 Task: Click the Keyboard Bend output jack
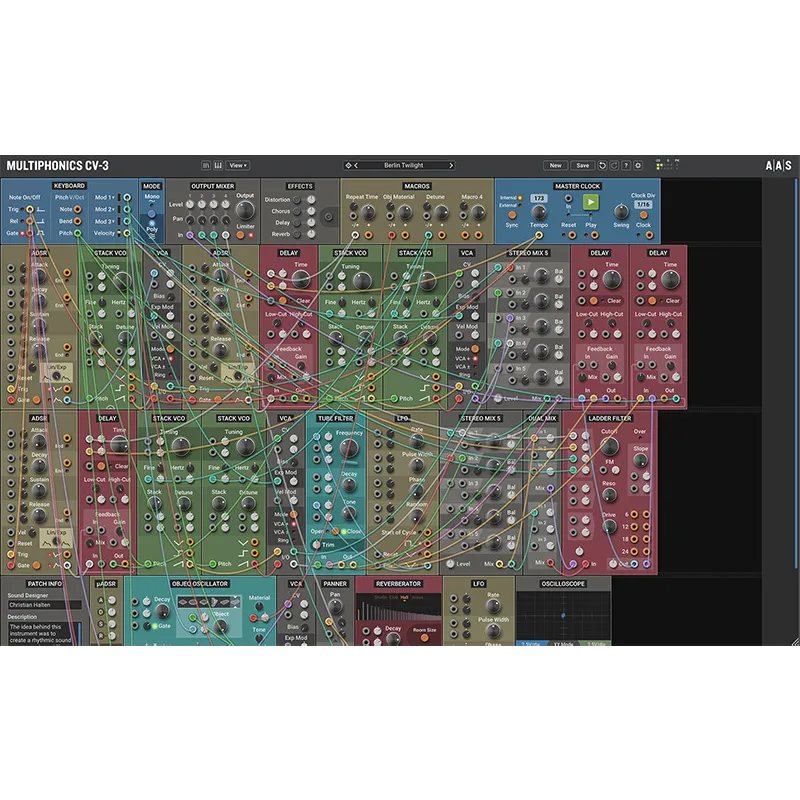(78, 221)
